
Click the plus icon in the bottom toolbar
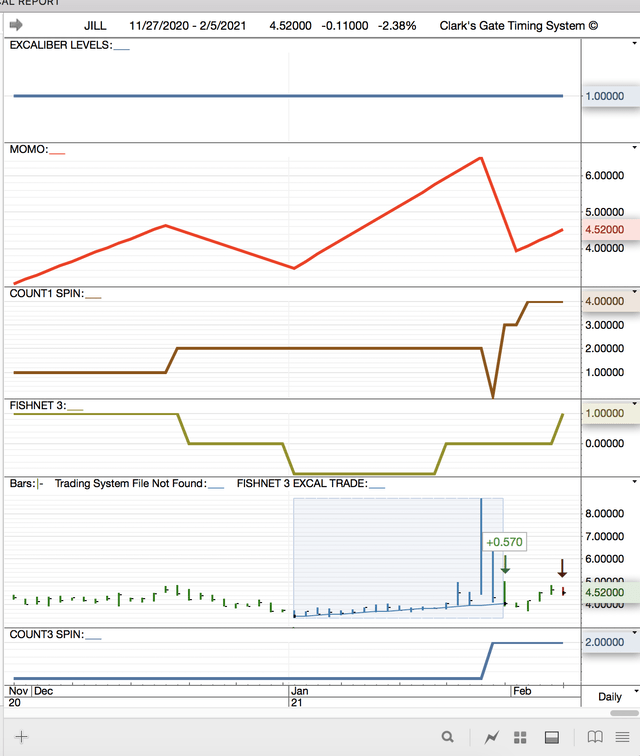(x=21, y=736)
